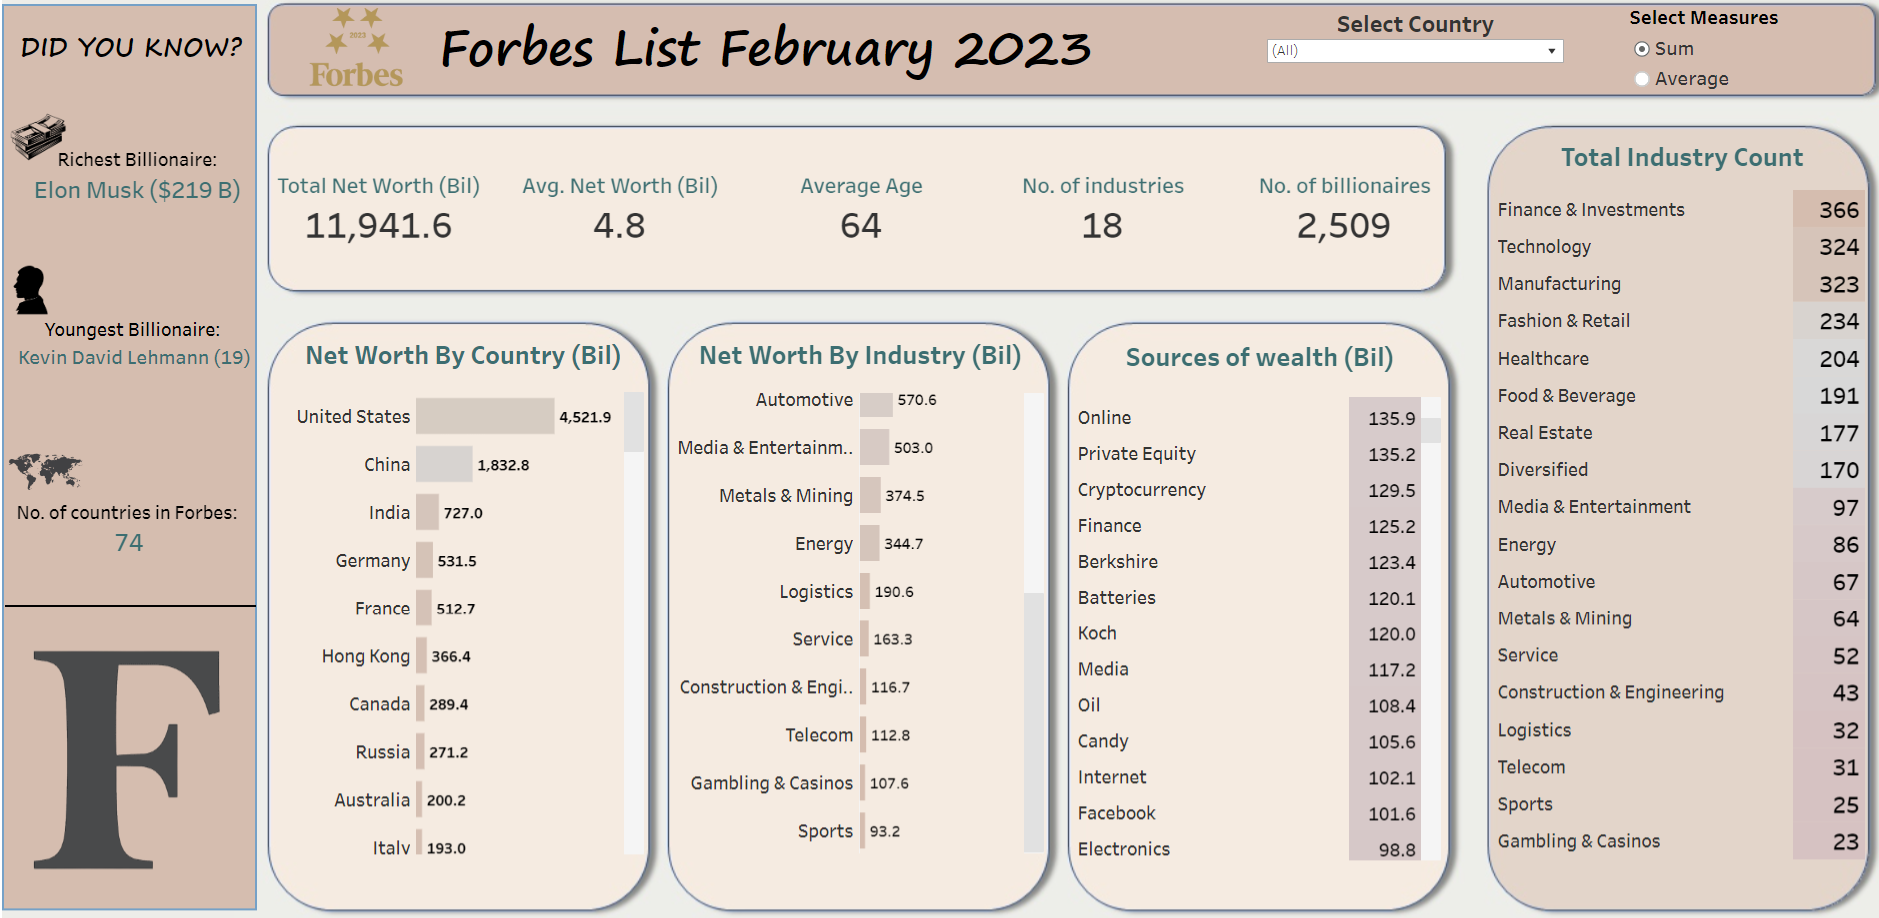Click the United States net worth bar

485,416
